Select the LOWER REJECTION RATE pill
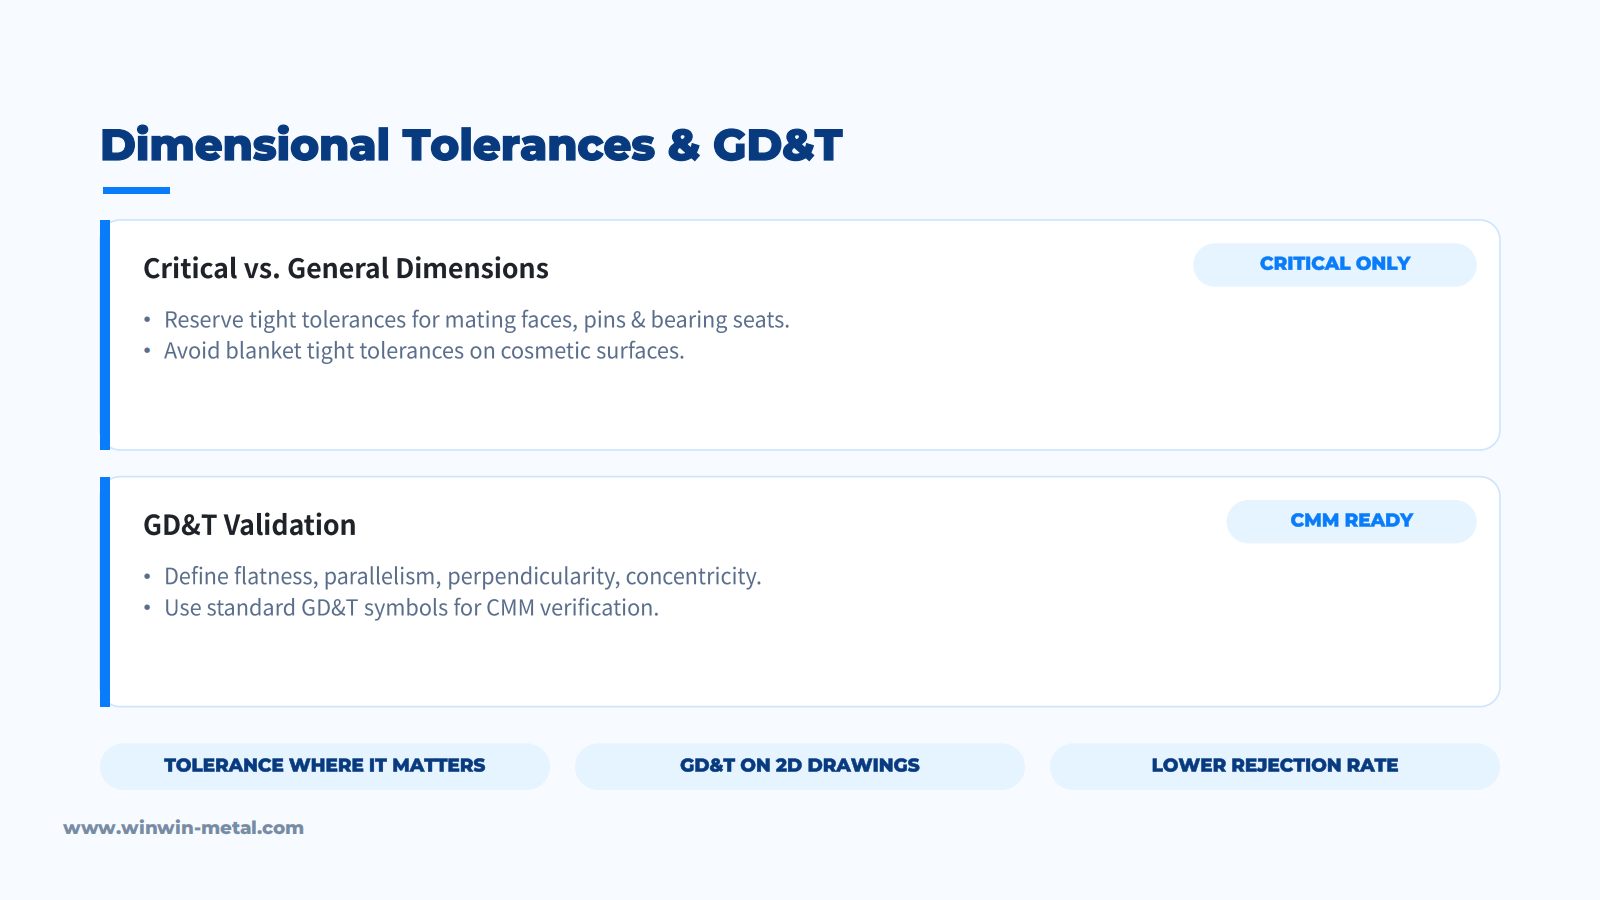Viewport: 1600px width, 900px height. click(1275, 766)
